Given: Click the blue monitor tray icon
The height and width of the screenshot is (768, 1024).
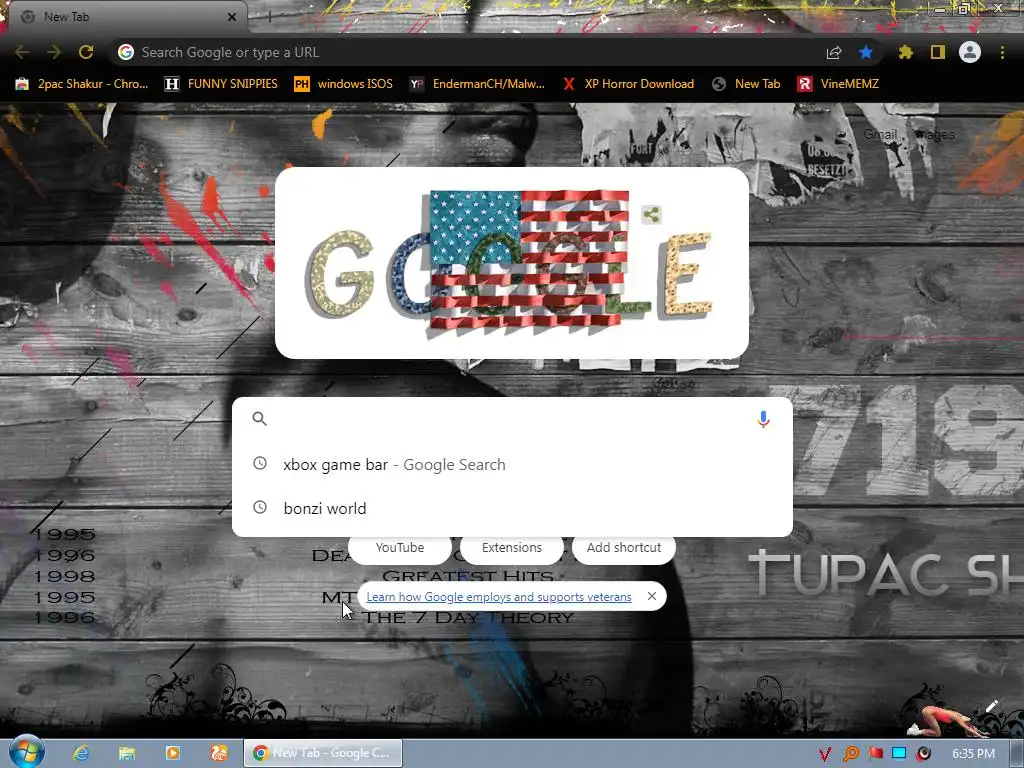Looking at the screenshot, I should [x=899, y=754].
